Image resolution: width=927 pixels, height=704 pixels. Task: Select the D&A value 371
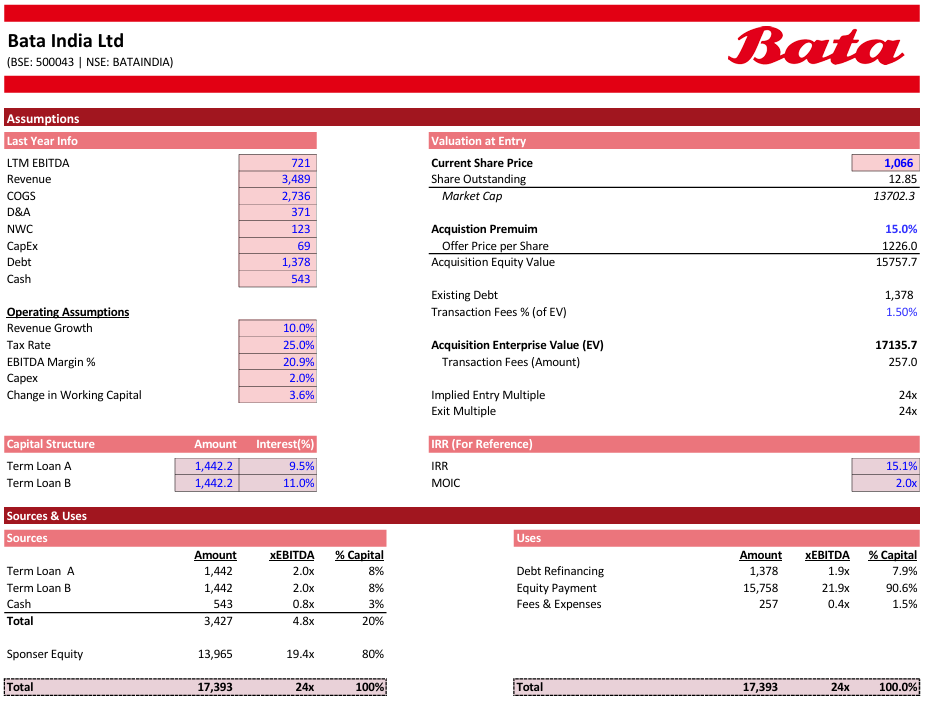click(278, 212)
